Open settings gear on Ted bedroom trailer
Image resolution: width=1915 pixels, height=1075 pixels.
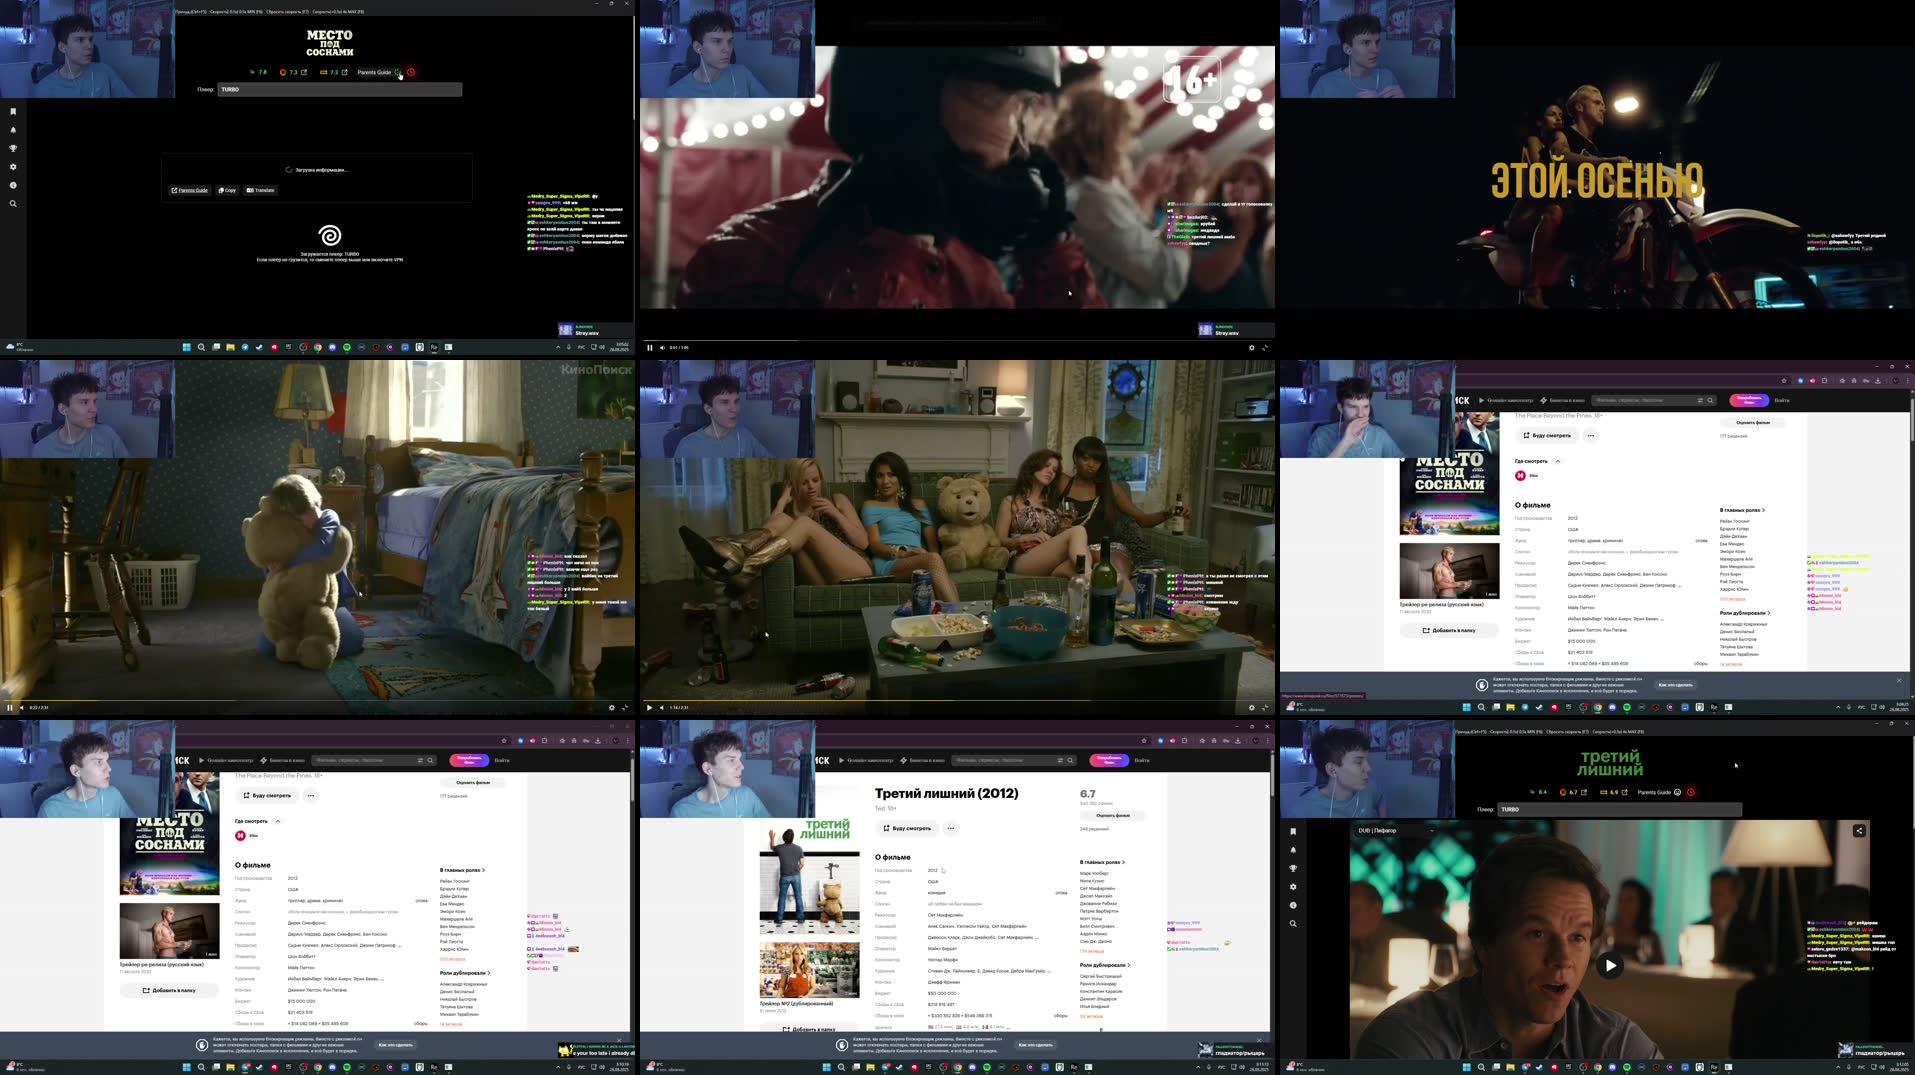coord(611,708)
